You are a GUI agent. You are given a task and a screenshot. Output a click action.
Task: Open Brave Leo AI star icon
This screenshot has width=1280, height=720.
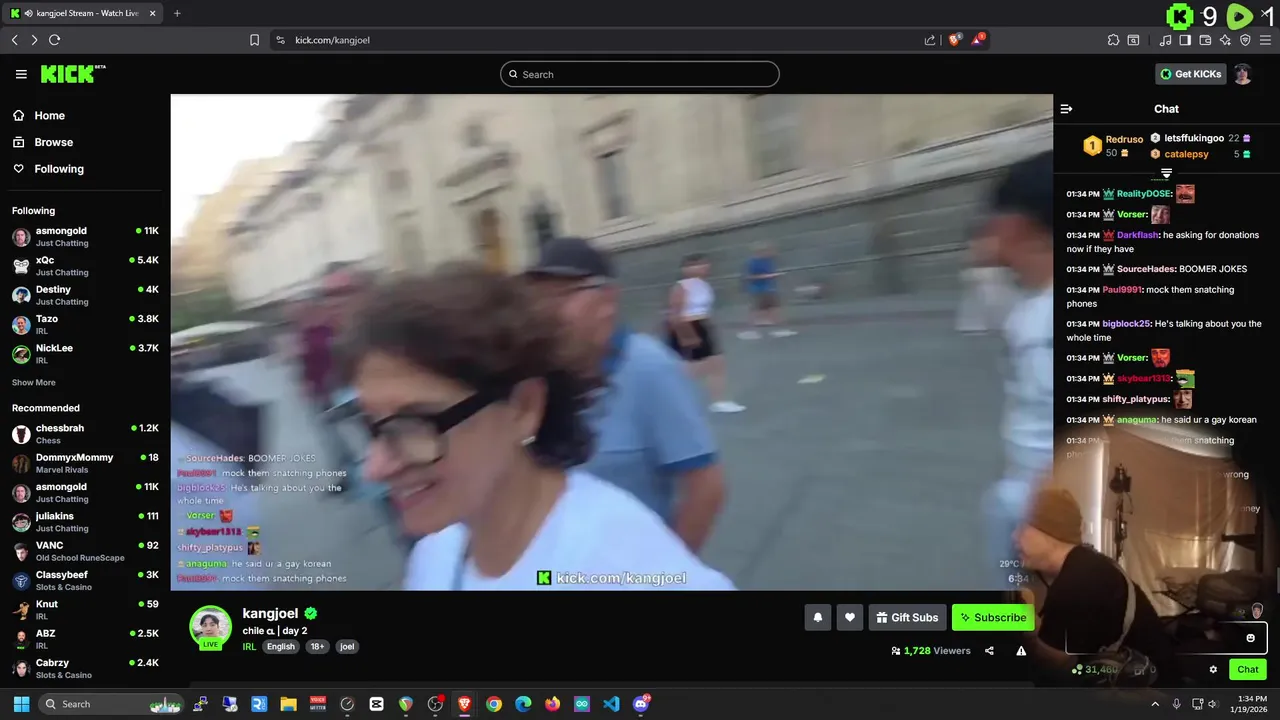tap(1225, 40)
